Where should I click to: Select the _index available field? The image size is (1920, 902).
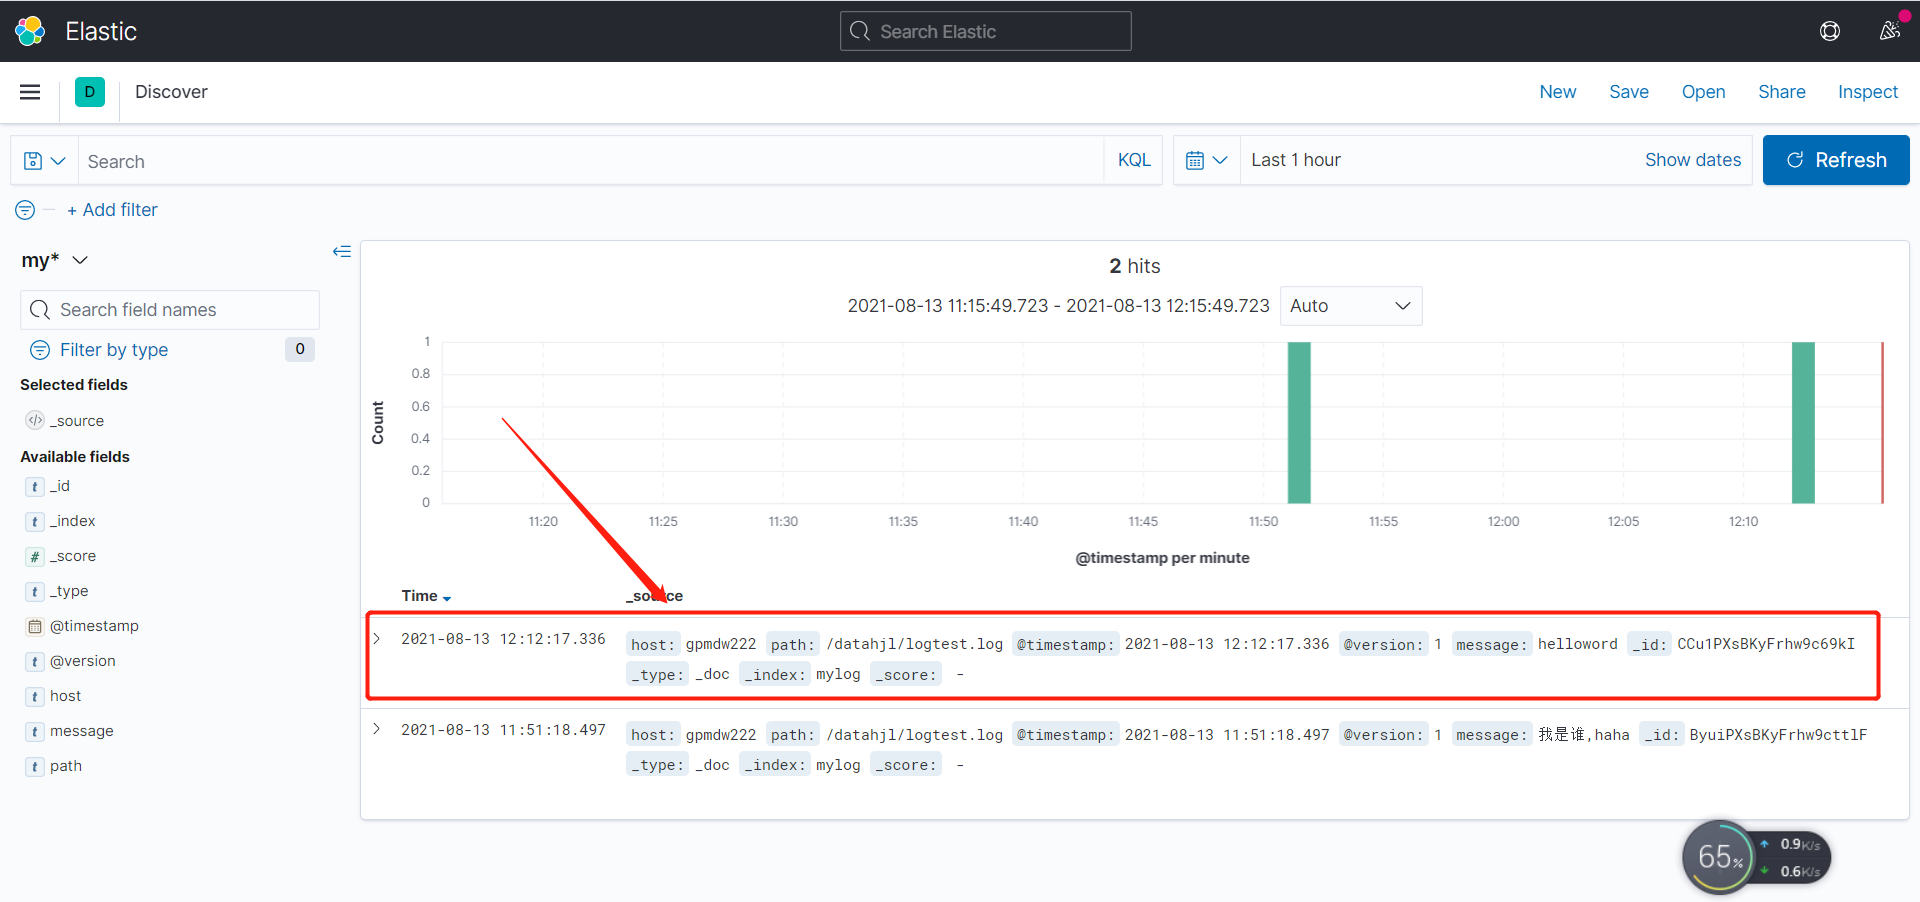click(72, 522)
